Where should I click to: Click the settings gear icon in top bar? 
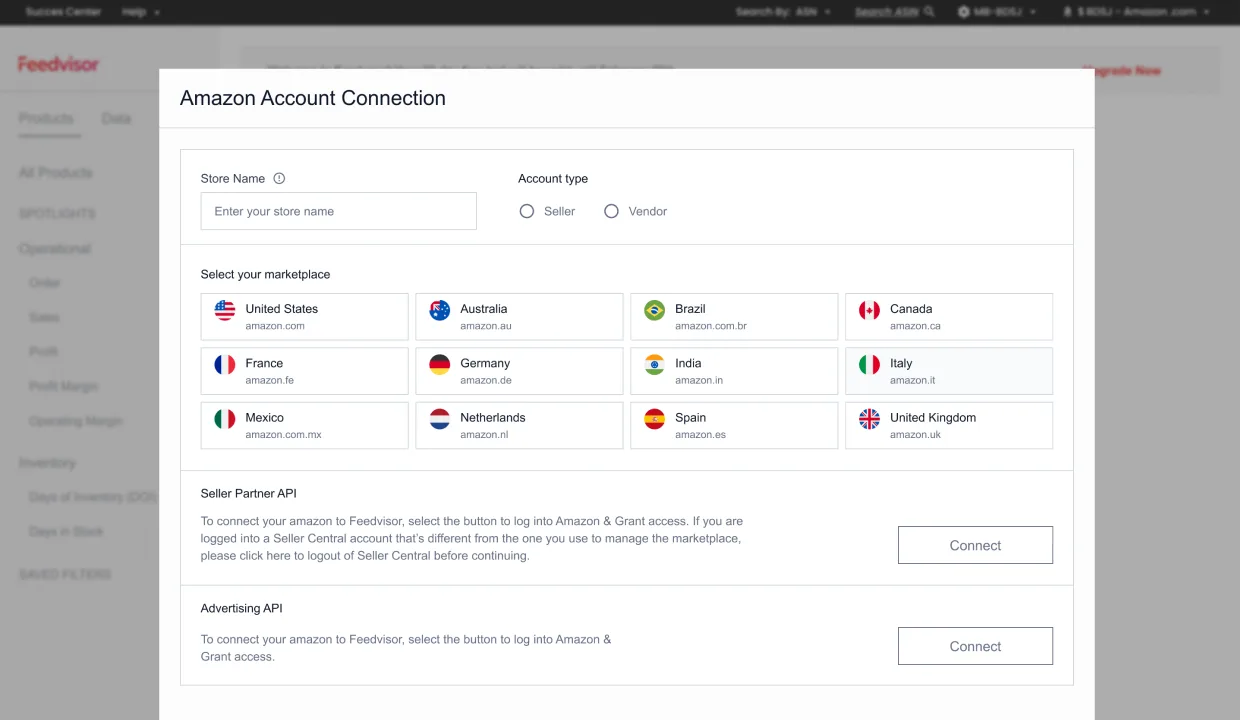[964, 12]
